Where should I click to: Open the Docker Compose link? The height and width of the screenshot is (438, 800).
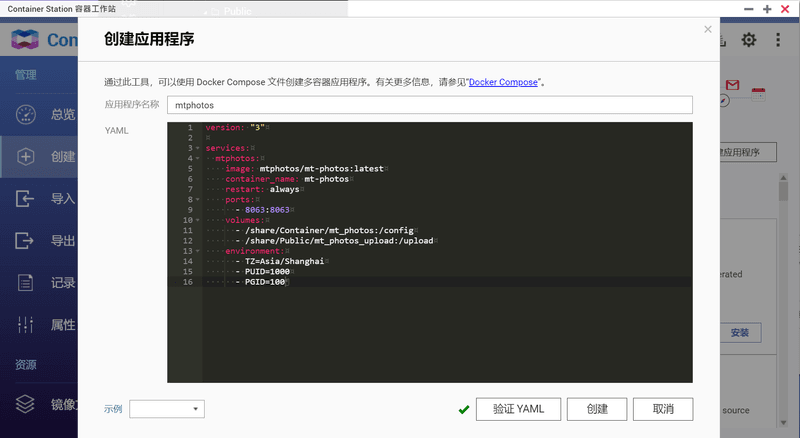pyautogui.click(x=503, y=82)
